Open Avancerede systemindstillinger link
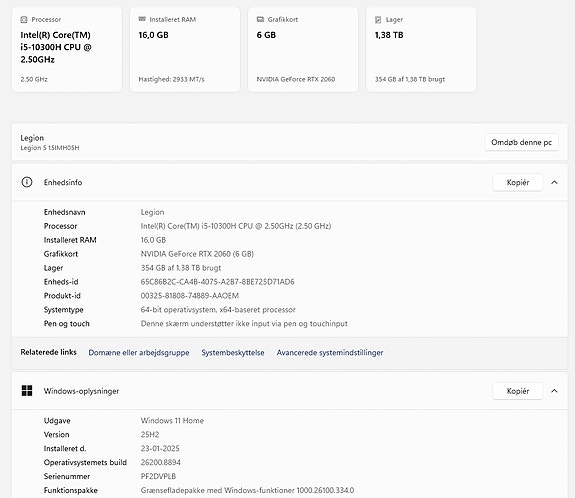575x498 pixels. (x=330, y=352)
